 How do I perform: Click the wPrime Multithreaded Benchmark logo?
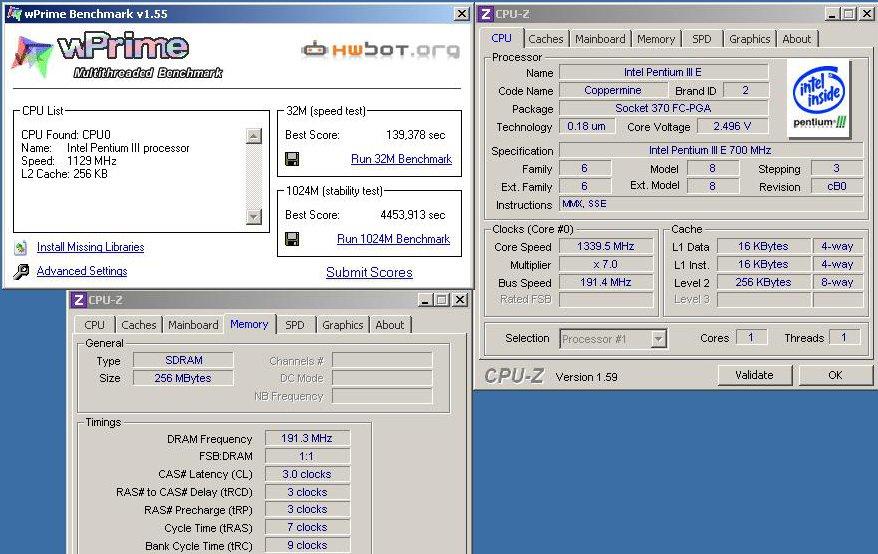click(x=118, y=55)
